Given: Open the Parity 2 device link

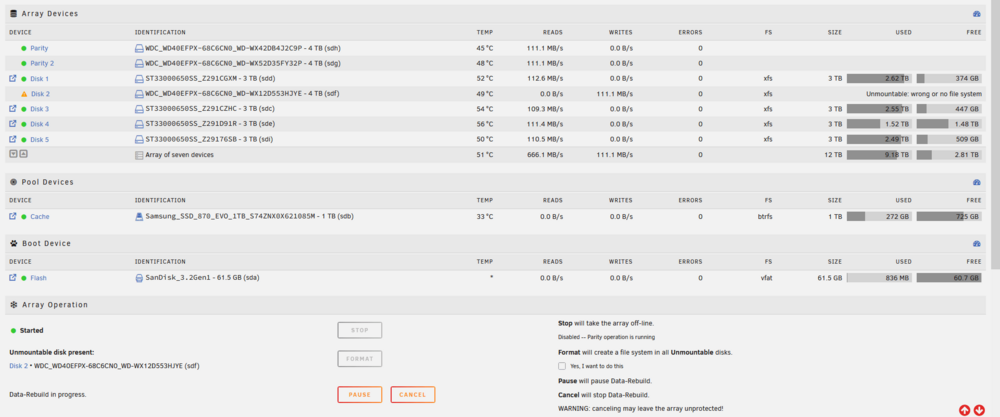Looking at the screenshot, I should [42, 63].
